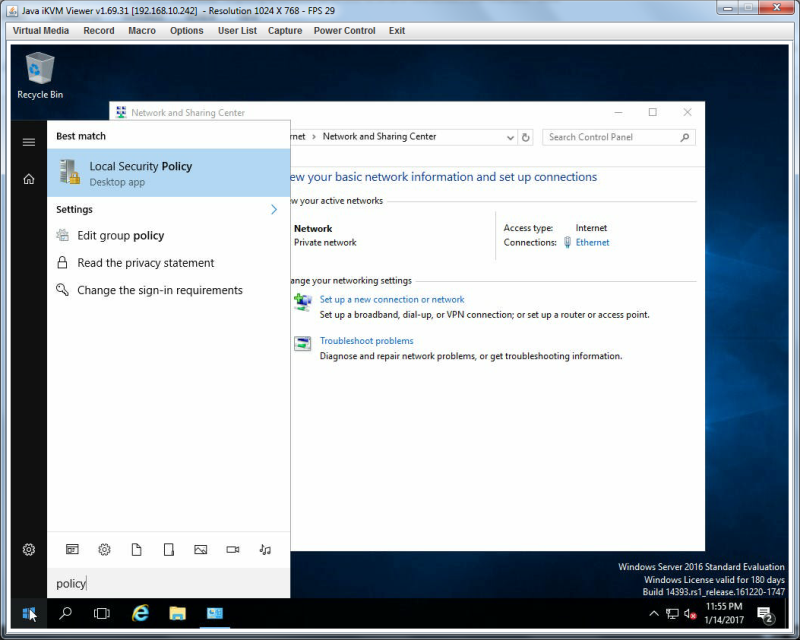800x640 pixels.
Task: Open the Virtual Media menu
Action: click(x=41, y=31)
